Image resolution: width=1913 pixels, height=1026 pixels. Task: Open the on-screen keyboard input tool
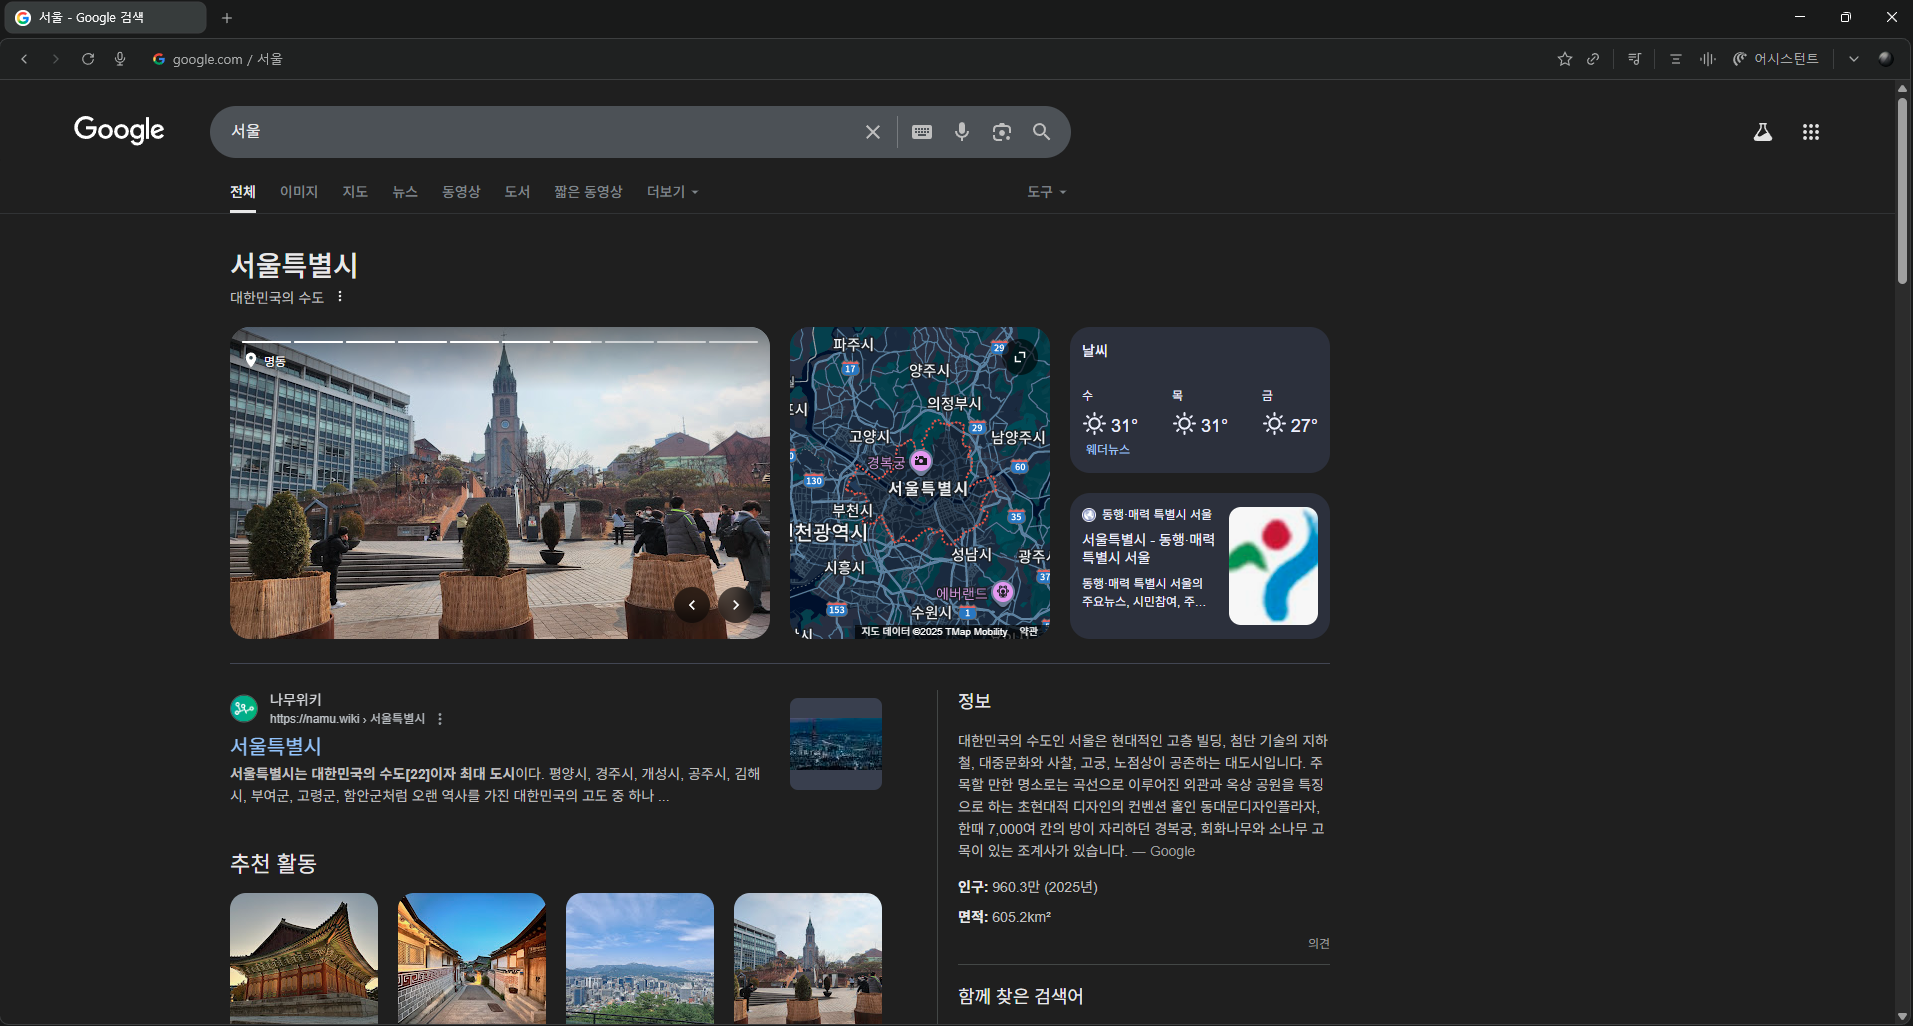pyautogui.click(x=922, y=132)
